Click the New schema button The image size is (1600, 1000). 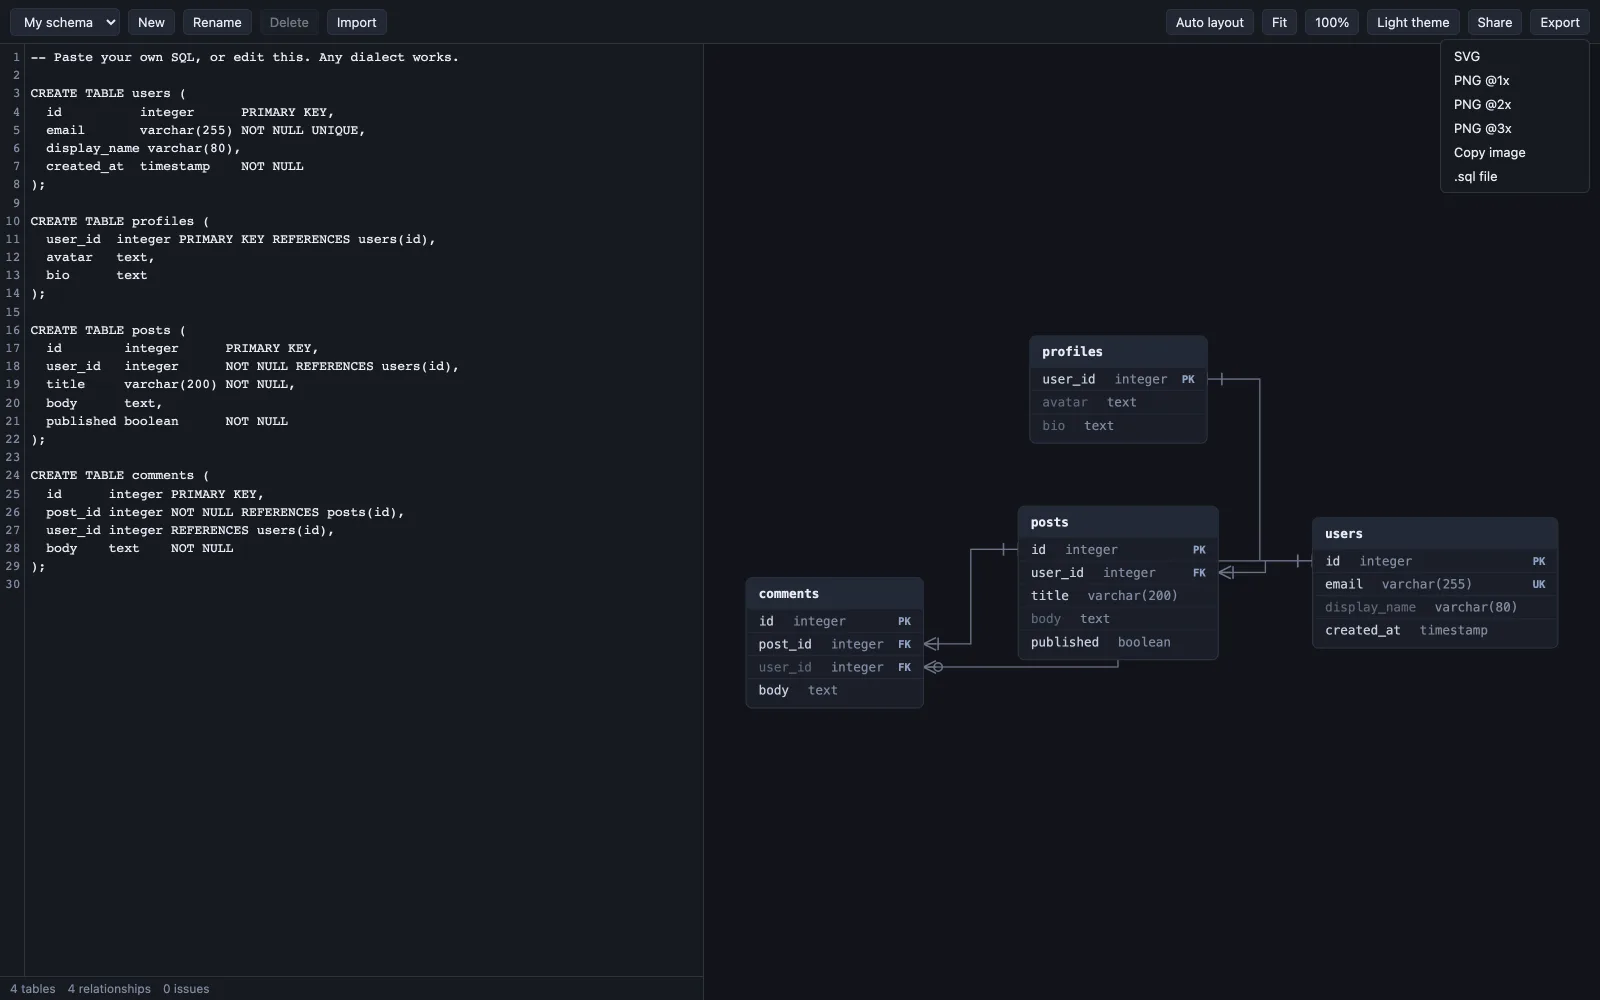(151, 22)
